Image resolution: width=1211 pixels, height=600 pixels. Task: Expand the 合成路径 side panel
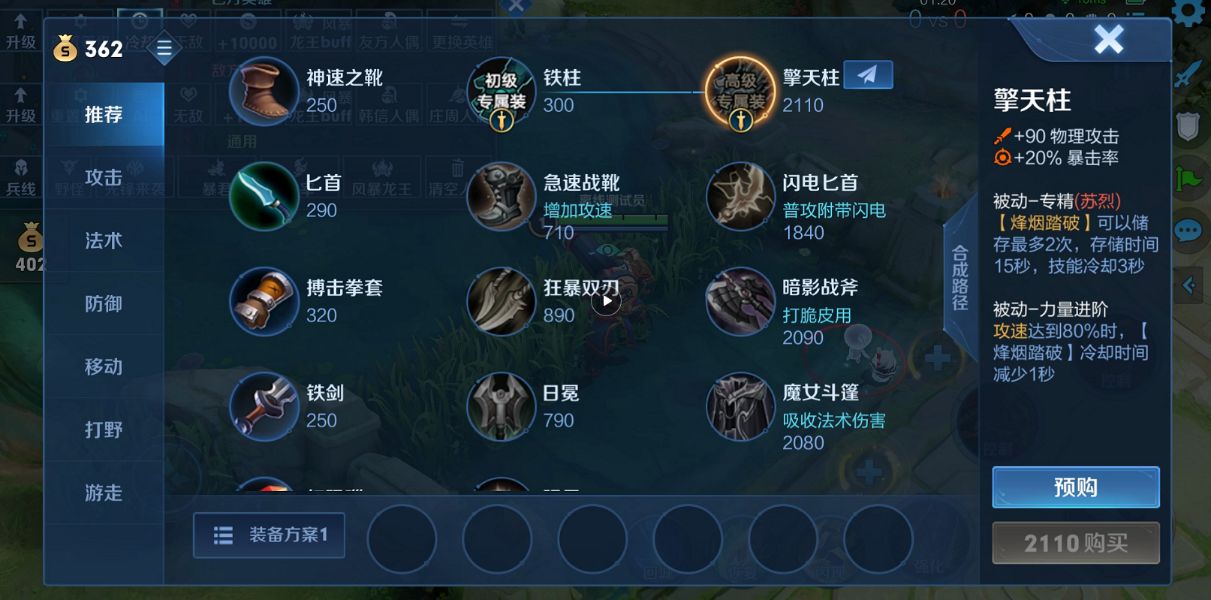click(960, 278)
